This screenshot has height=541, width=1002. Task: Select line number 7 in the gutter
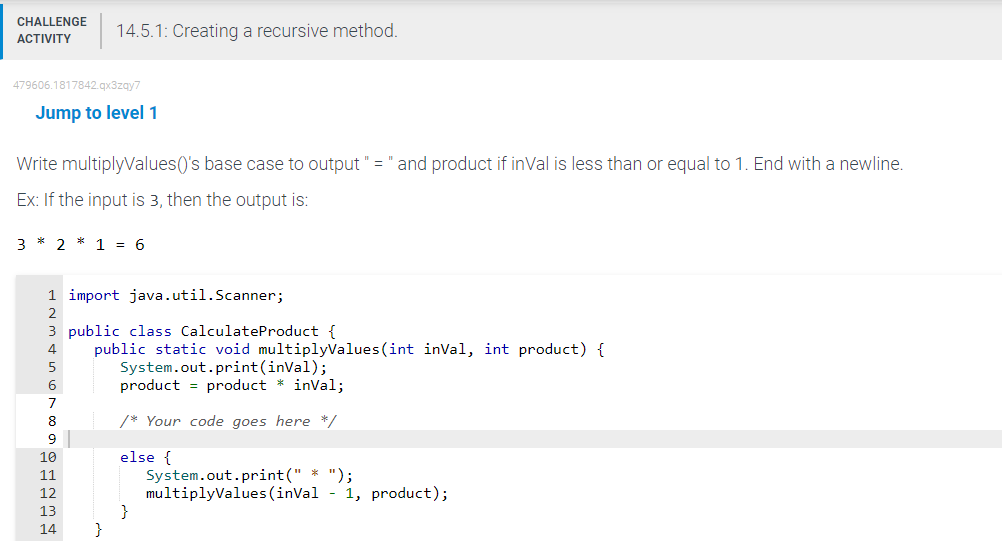pyautogui.click(x=52, y=403)
